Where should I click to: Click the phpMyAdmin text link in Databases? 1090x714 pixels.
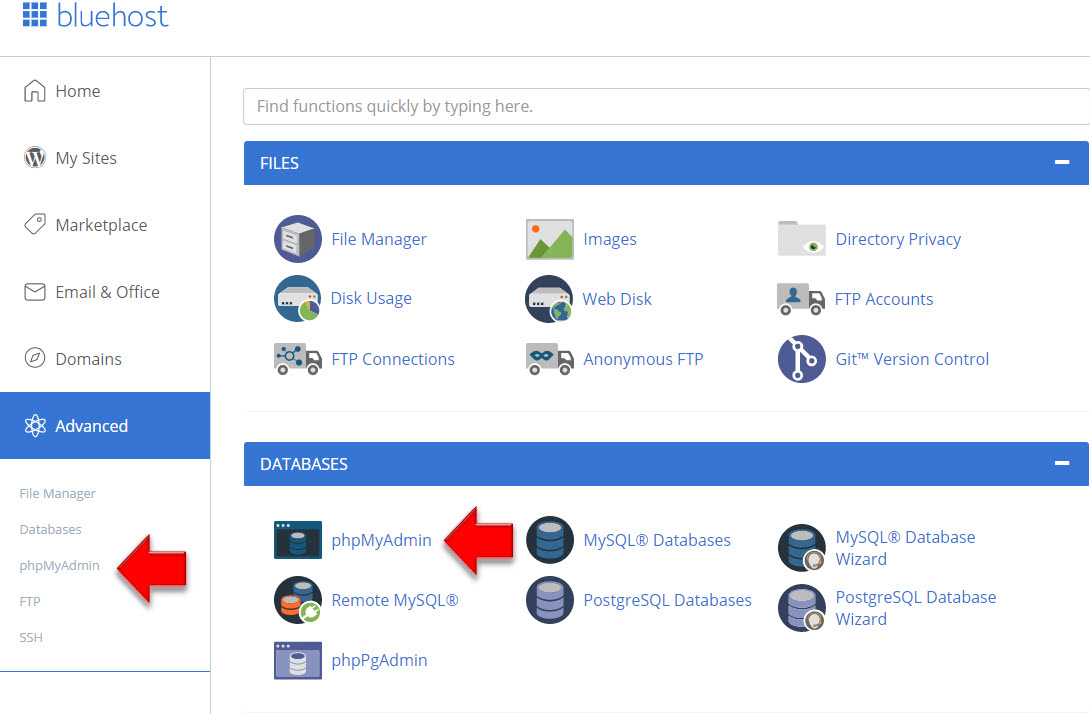pyautogui.click(x=381, y=540)
